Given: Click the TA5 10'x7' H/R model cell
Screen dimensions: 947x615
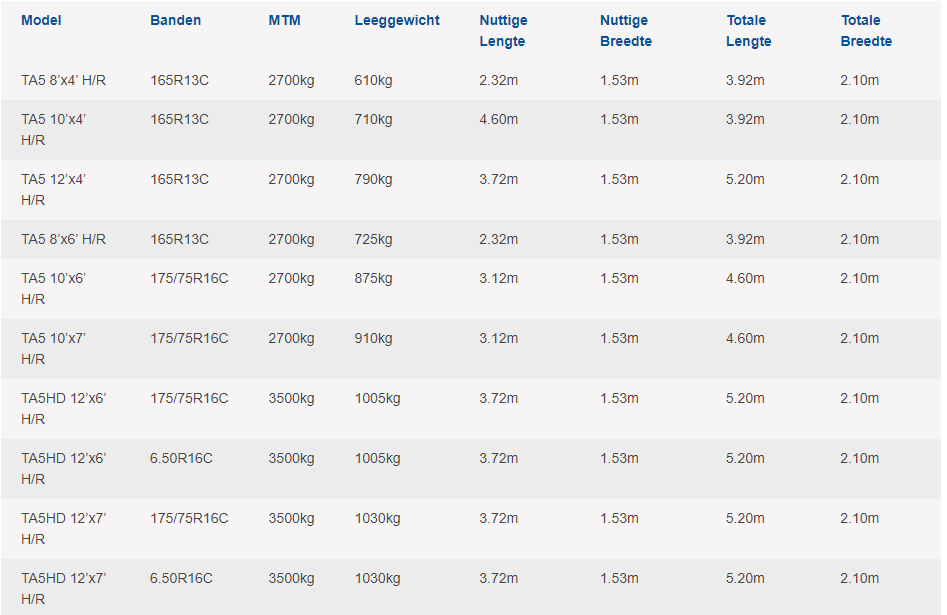Looking at the screenshot, I should 53,348.
